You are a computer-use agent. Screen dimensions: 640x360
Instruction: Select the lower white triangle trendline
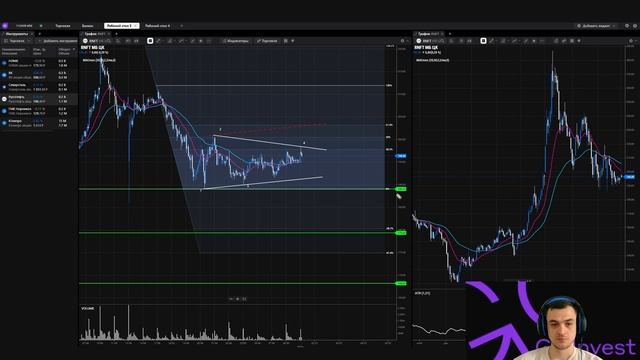click(x=263, y=183)
